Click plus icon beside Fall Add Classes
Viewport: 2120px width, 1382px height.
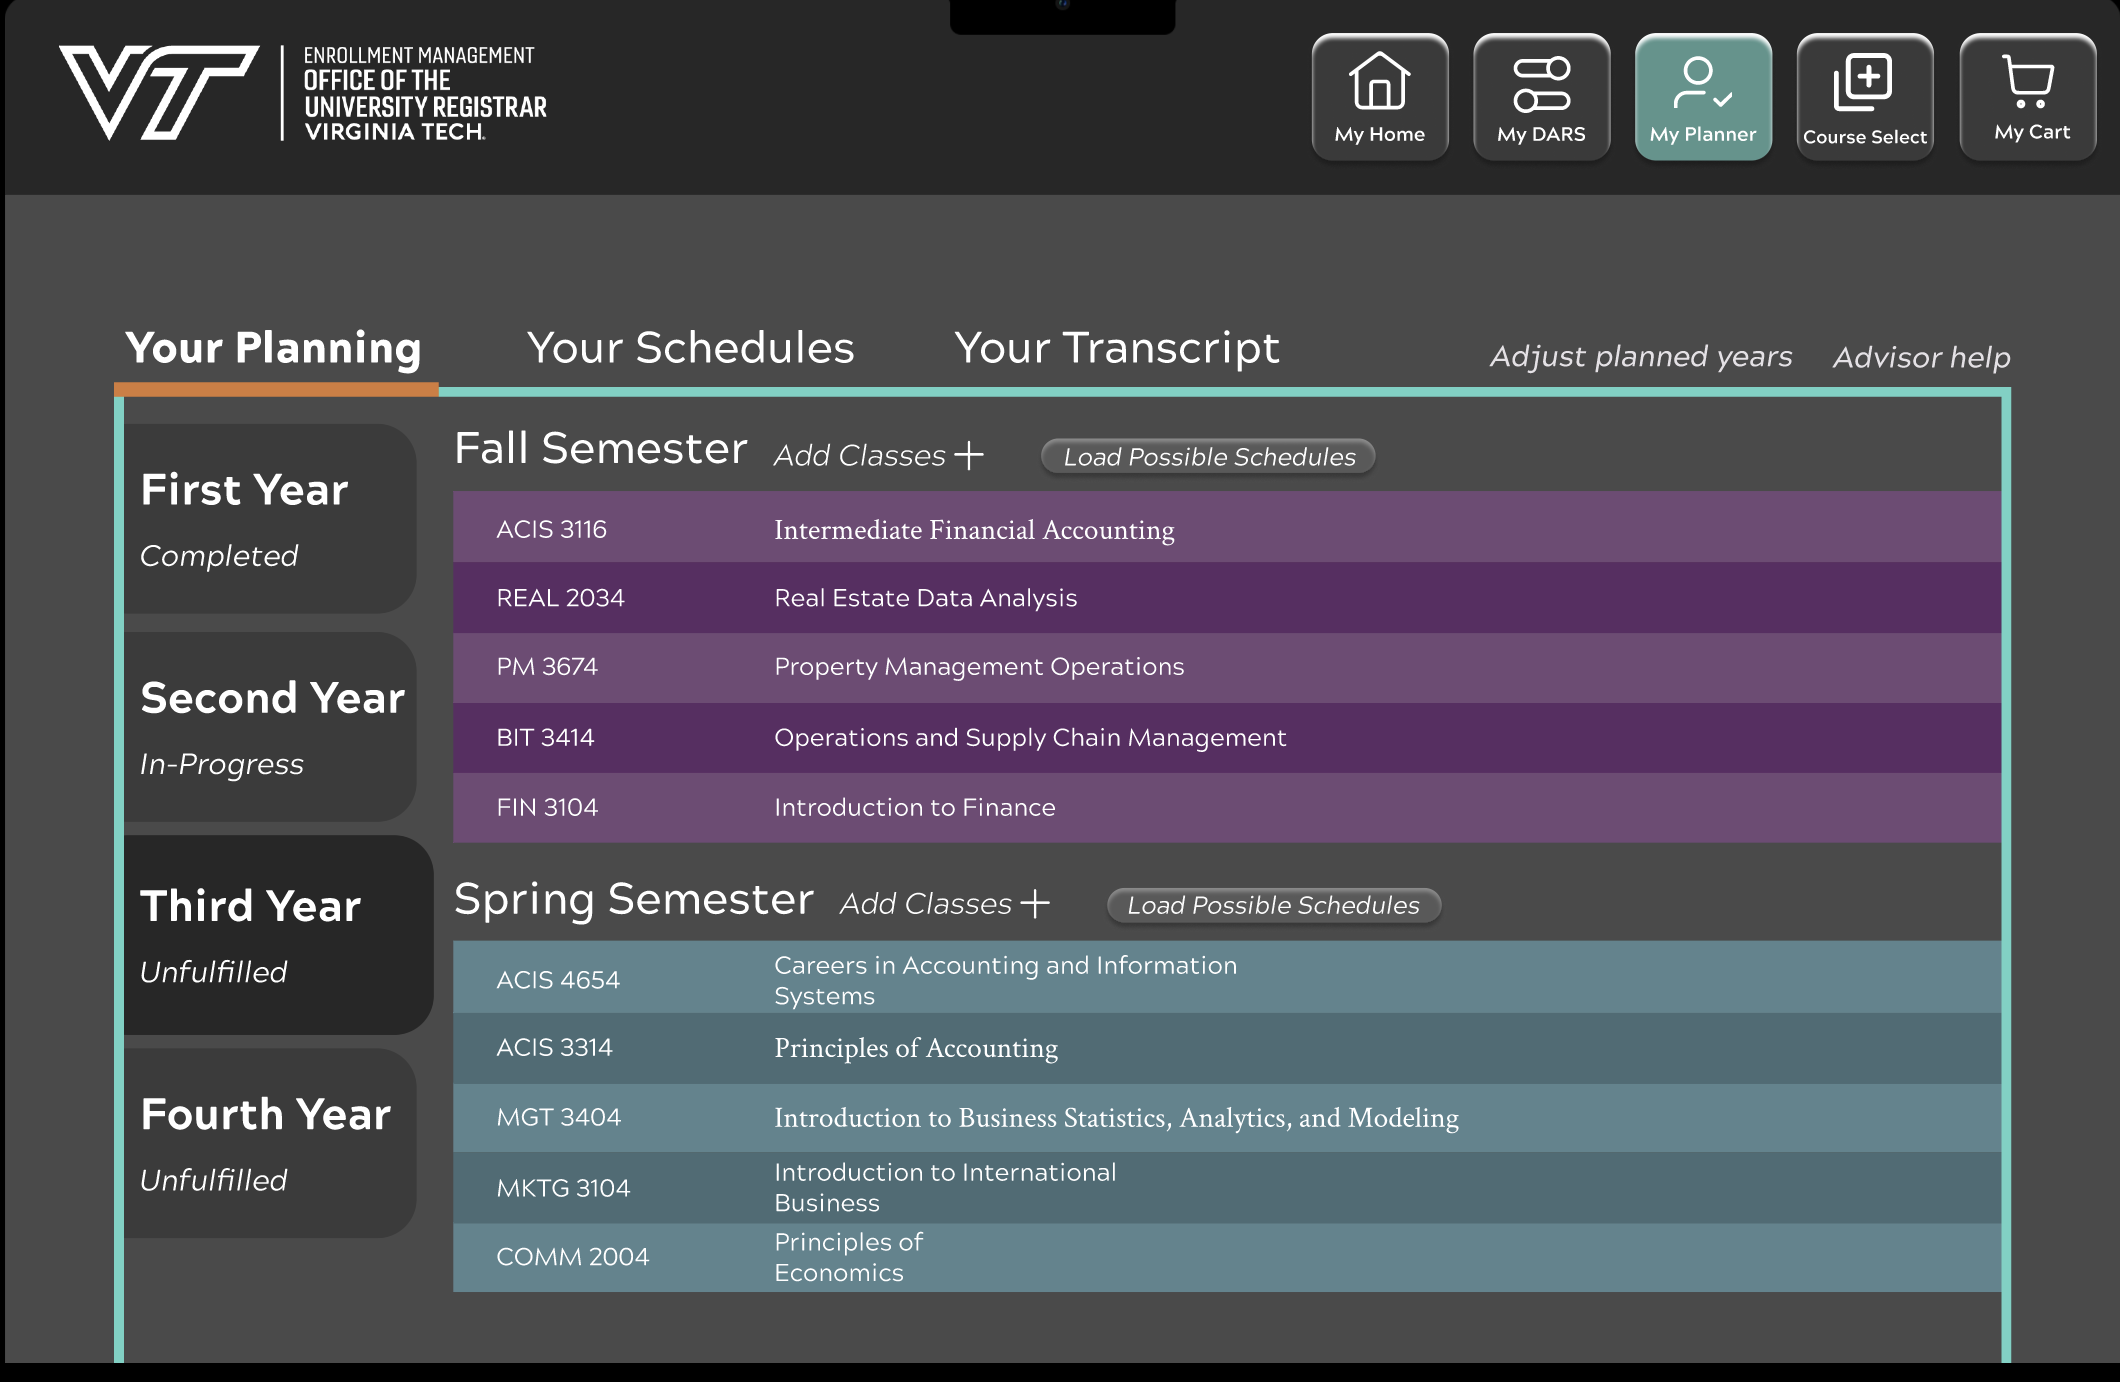point(969,456)
